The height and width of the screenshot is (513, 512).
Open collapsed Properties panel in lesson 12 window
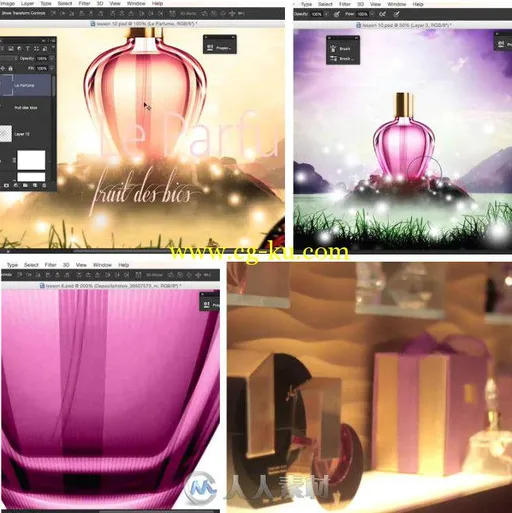coord(220,48)
